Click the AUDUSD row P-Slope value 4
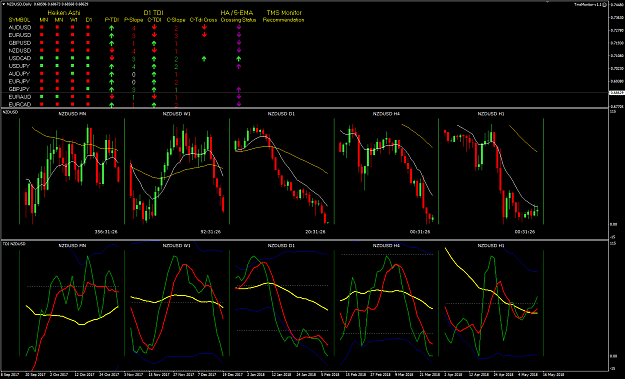 pos(134,28)
